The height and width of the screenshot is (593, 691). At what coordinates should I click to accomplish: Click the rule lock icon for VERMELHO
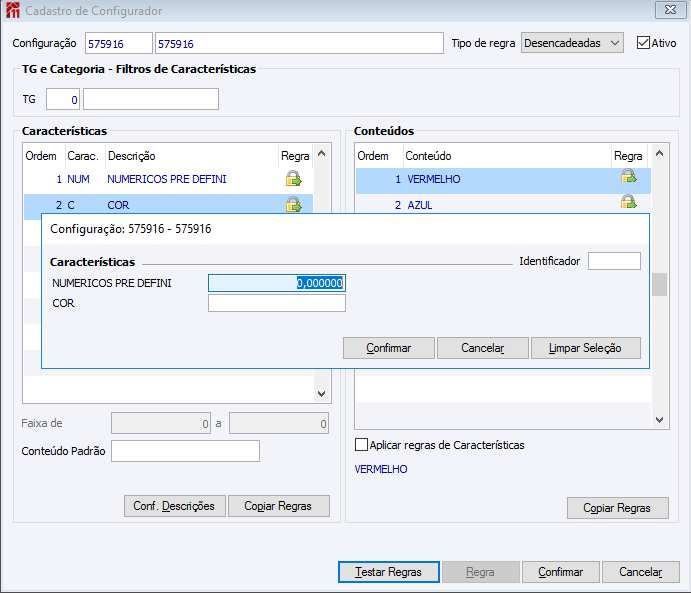628,176
